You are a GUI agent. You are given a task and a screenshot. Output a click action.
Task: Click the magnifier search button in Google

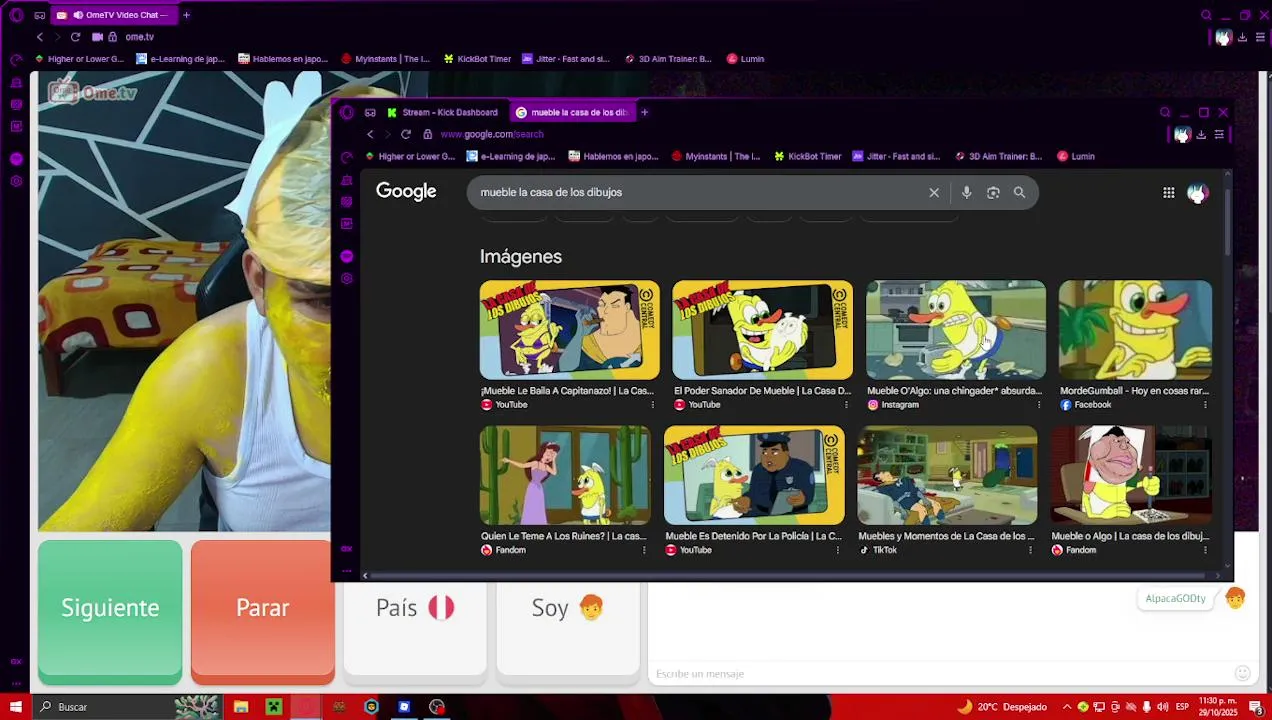[x=1019, y=192]
